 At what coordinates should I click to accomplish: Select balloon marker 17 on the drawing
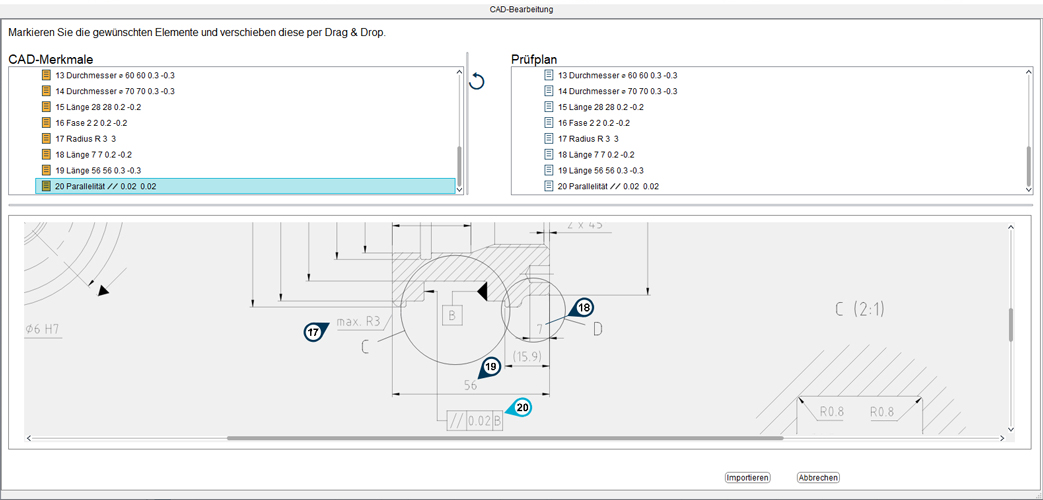[315, 332]
